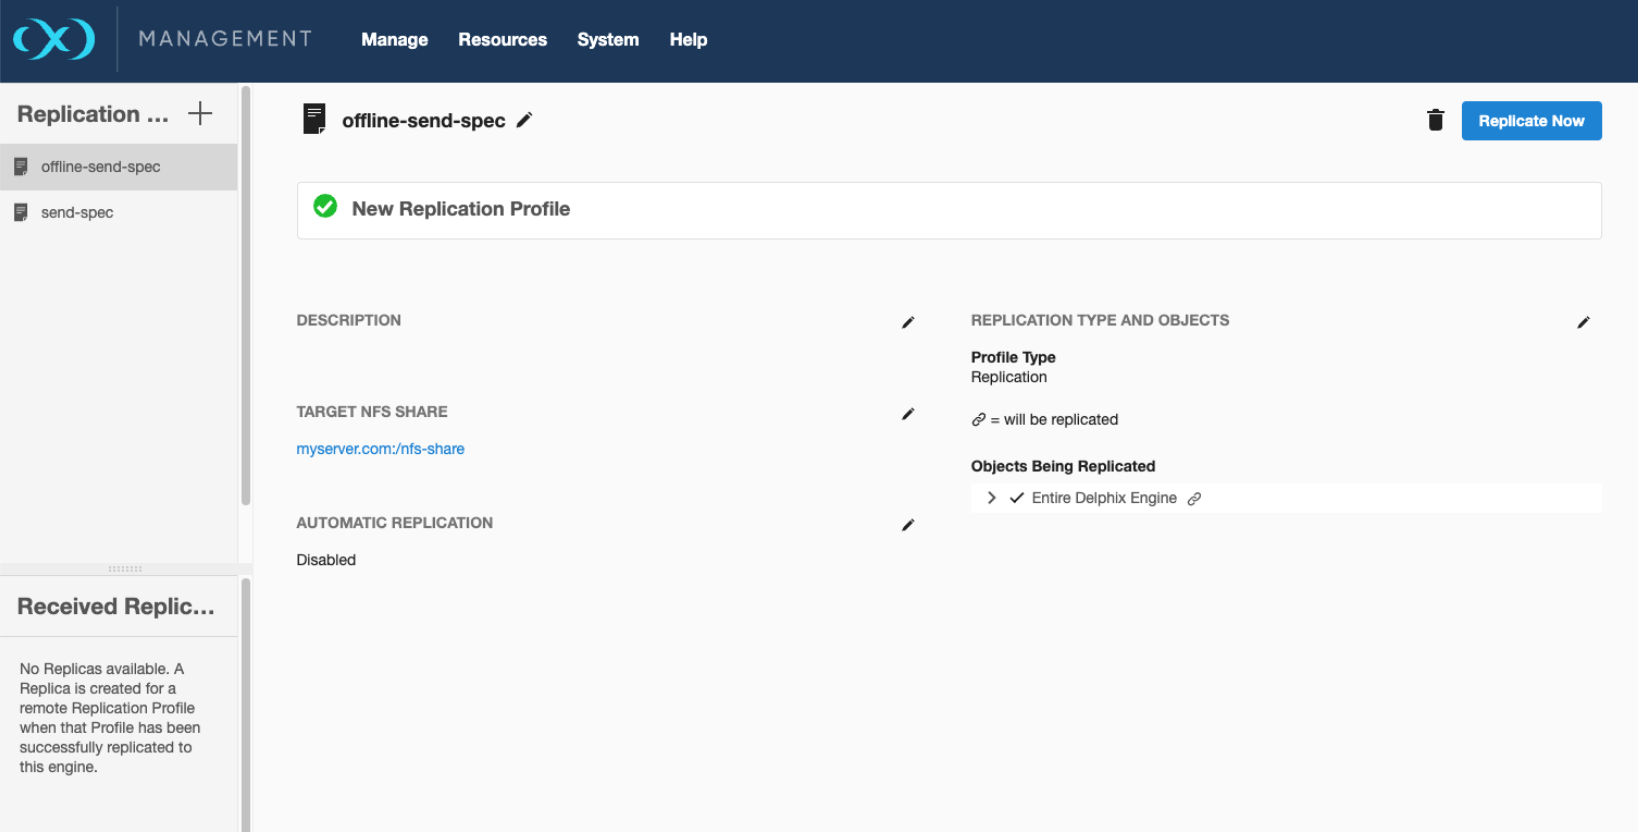Open the System menu
This screenshot has height=832, width=1638.
point(607,40)
